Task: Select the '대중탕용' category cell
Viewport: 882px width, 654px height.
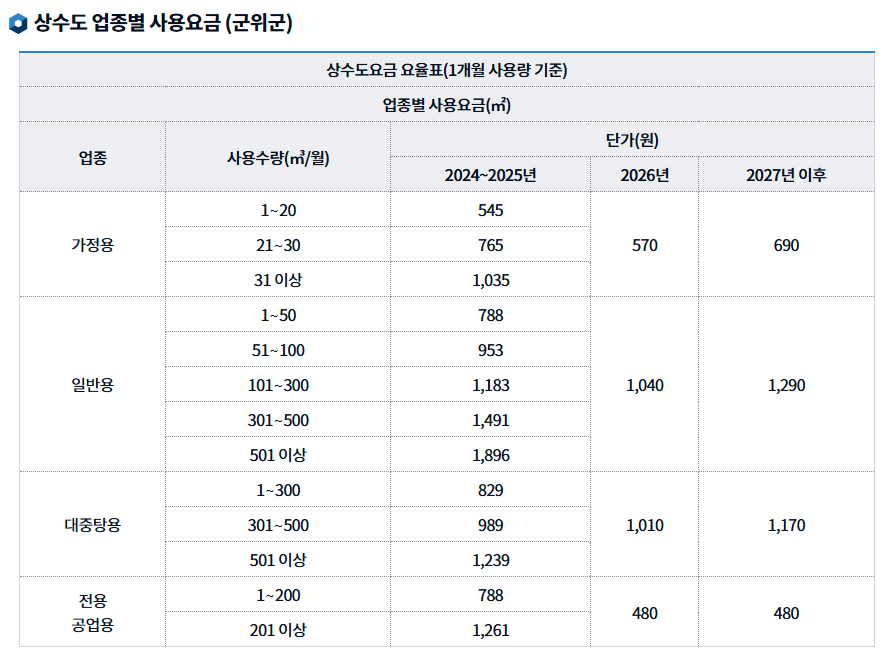Action: pos(93,525)
